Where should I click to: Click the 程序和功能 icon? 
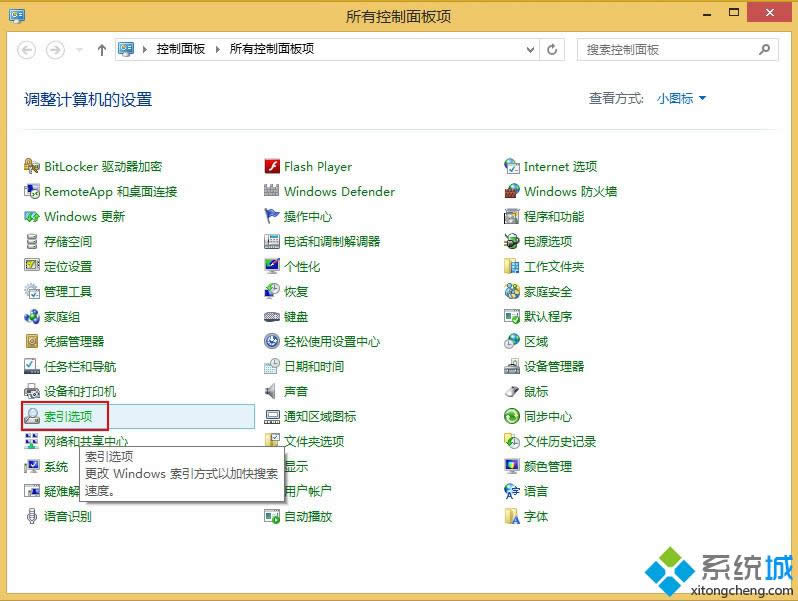click(x=511, y=216)
